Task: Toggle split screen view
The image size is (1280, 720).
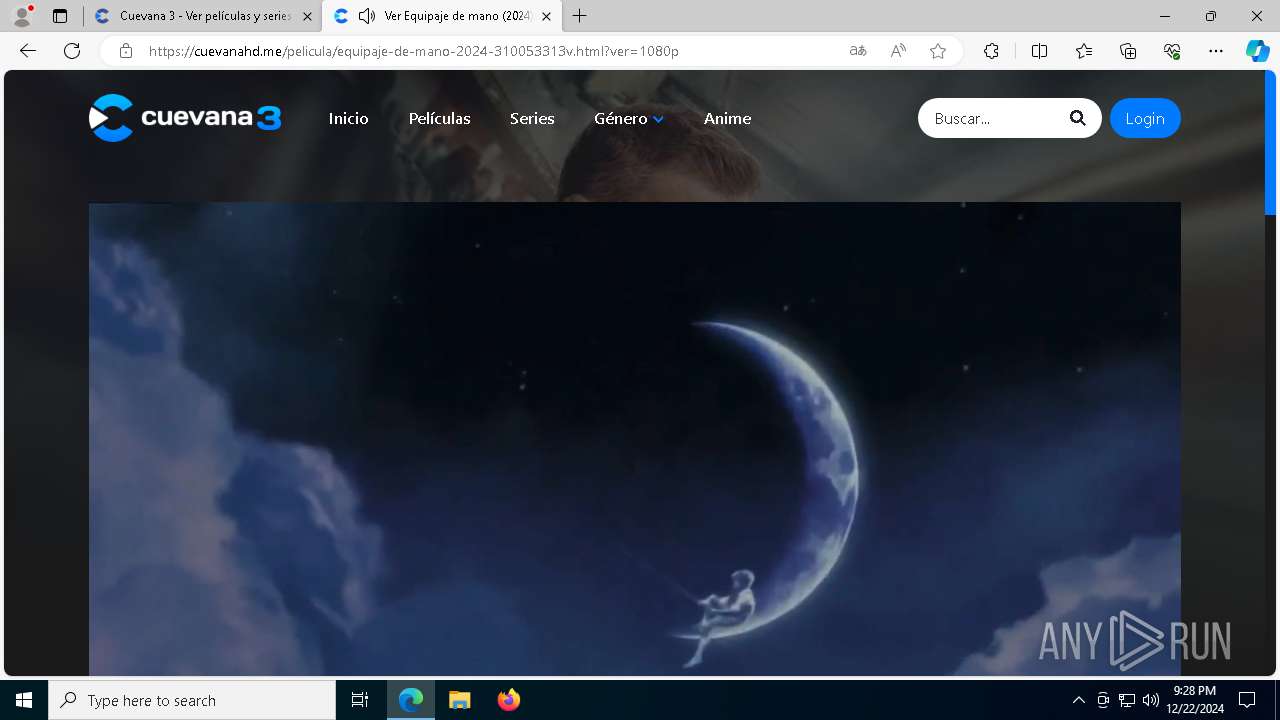Action: click(x=1039, y=51)
